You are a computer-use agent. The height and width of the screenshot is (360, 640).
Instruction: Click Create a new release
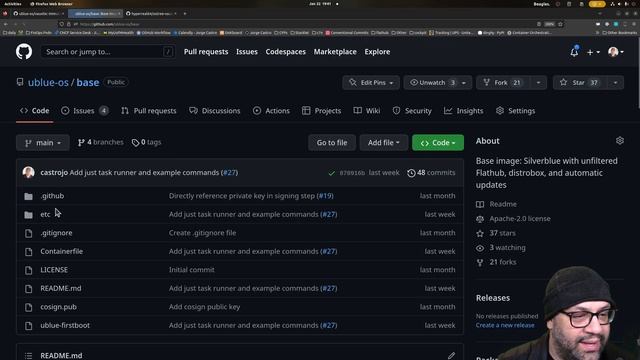(505, 325)
